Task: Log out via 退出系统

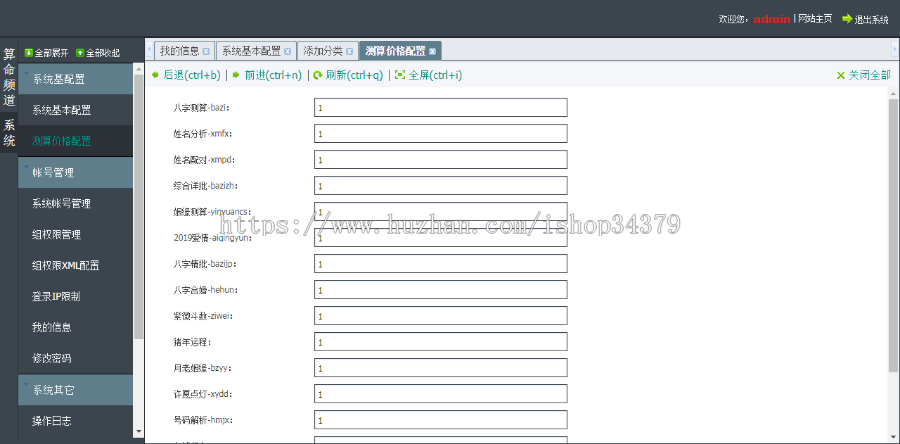Action: 864,19
